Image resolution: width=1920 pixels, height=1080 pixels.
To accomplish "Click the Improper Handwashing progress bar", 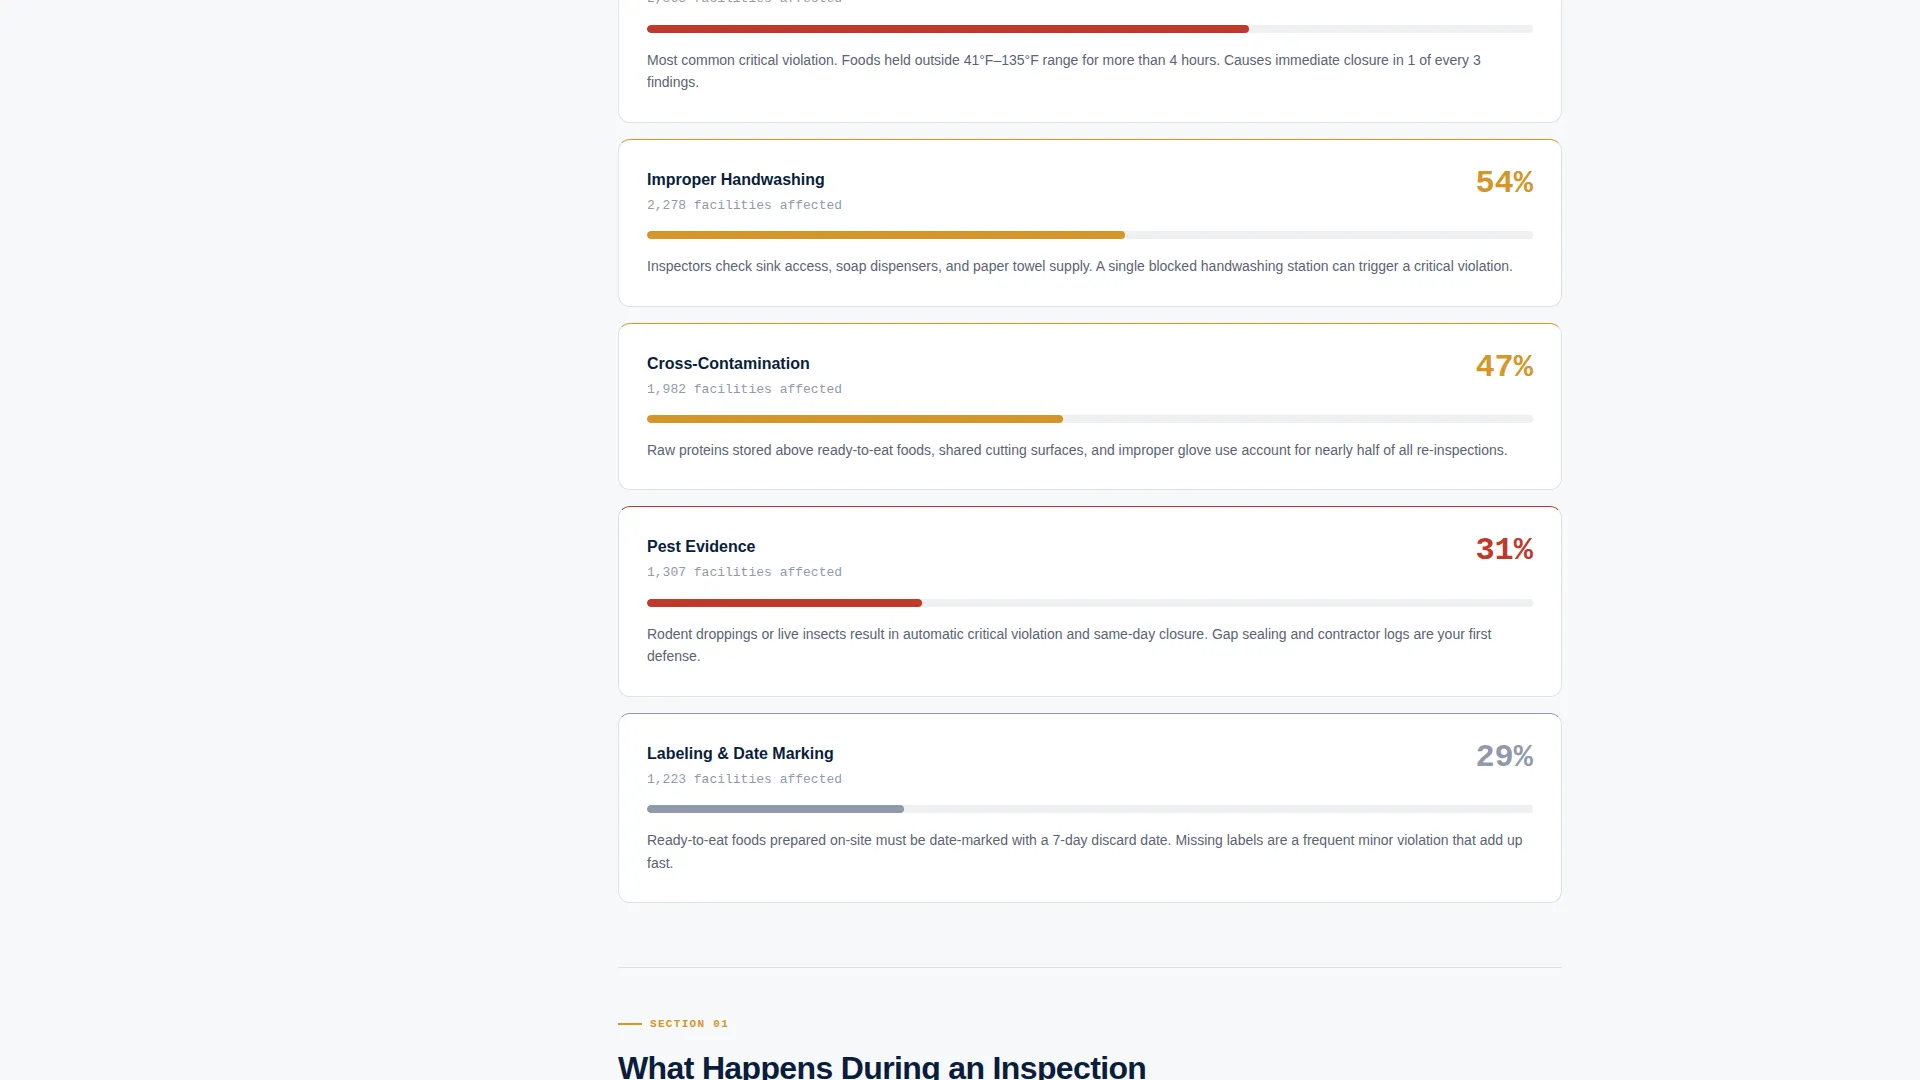I will tap(1090, 235).
